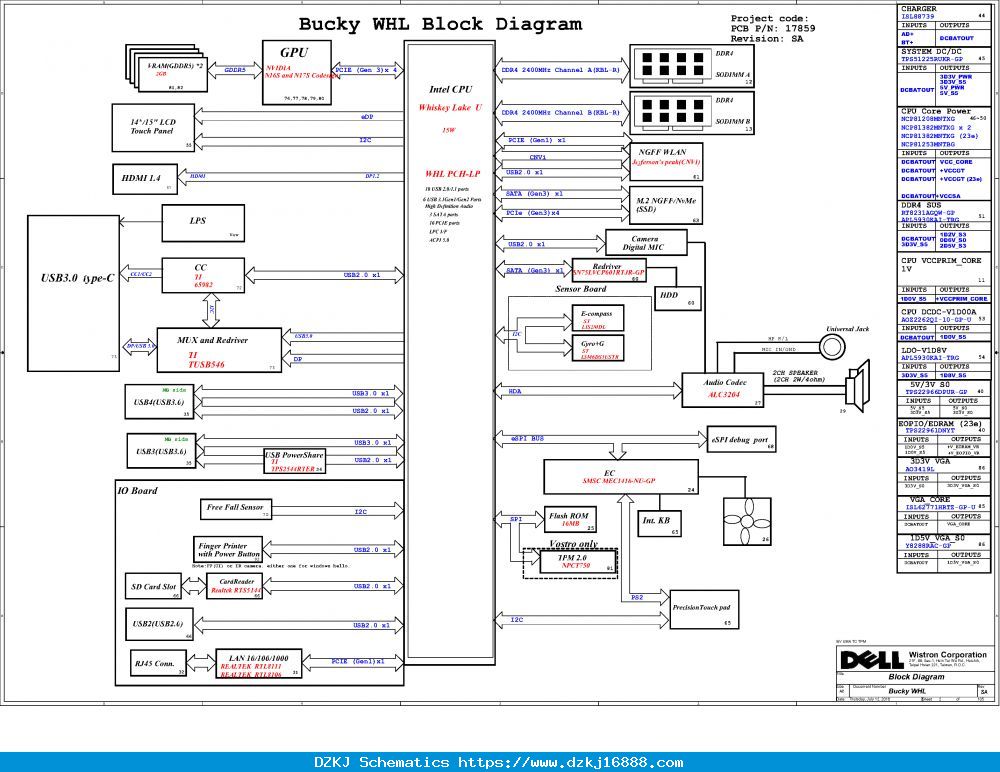The width and height of the screenshot is (1000, 772).
Task: Select the NGFF WLAN block
Action: [666, 162]
